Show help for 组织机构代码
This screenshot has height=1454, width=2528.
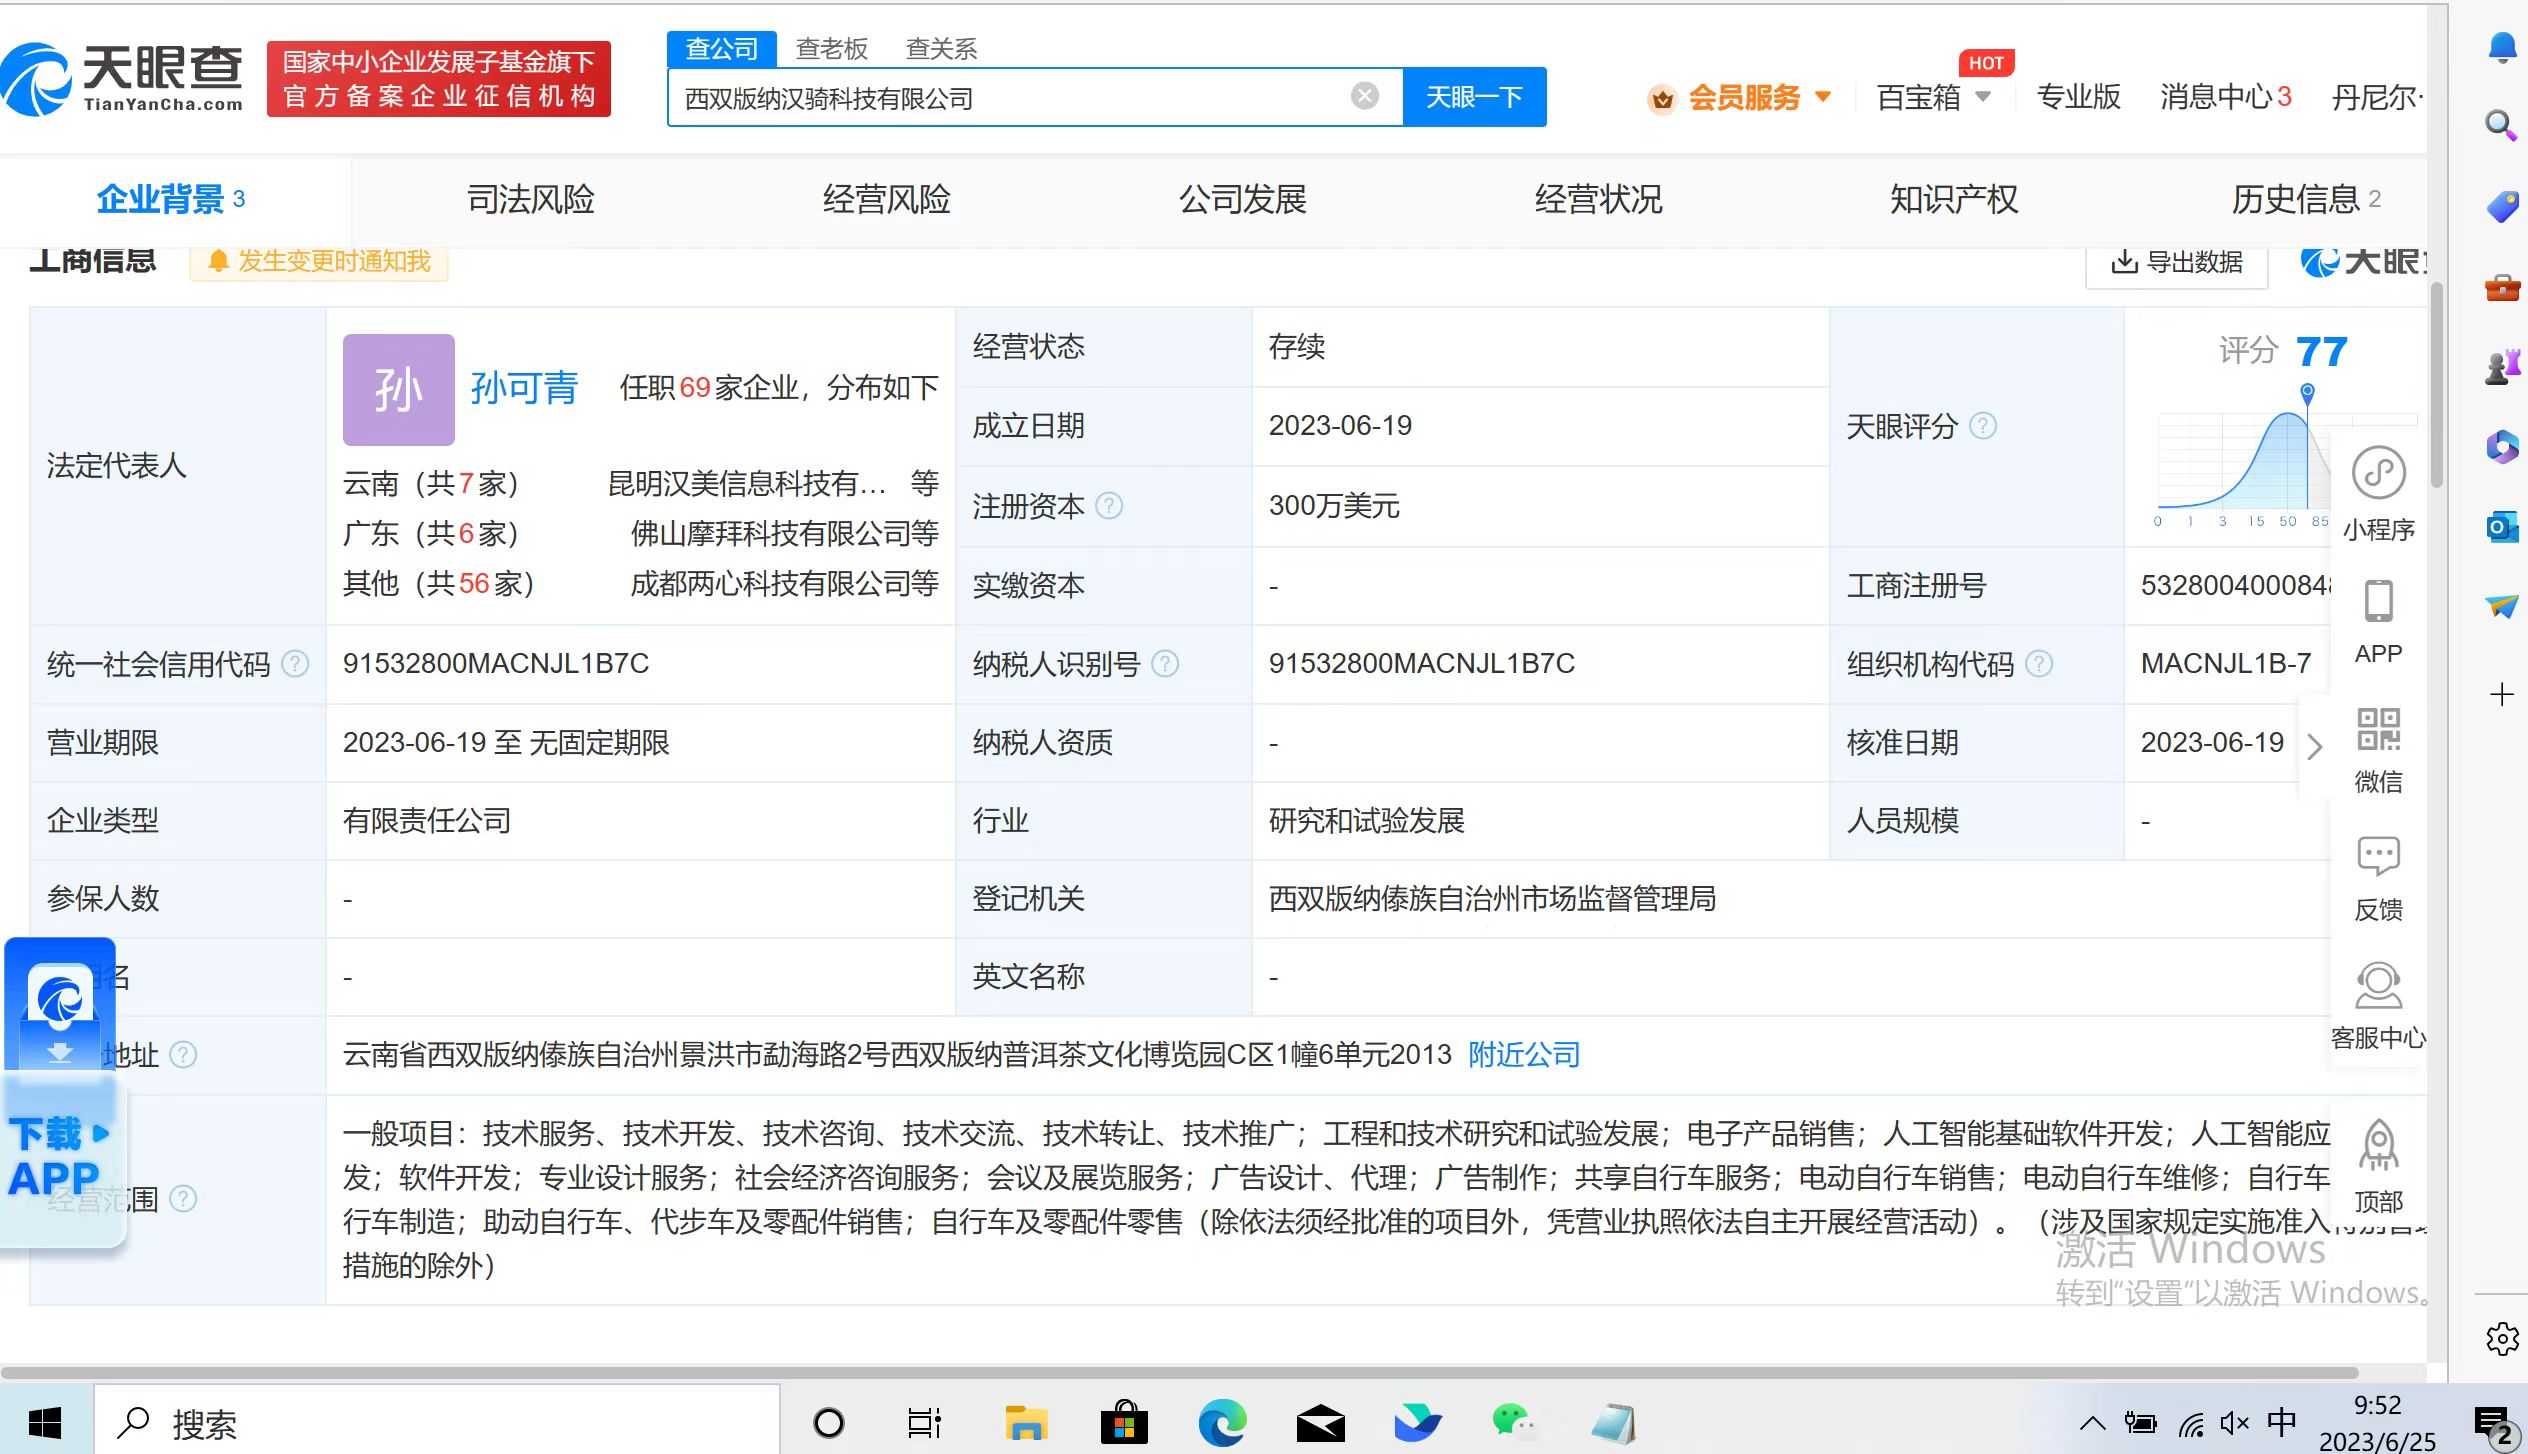click(2039, 664)
